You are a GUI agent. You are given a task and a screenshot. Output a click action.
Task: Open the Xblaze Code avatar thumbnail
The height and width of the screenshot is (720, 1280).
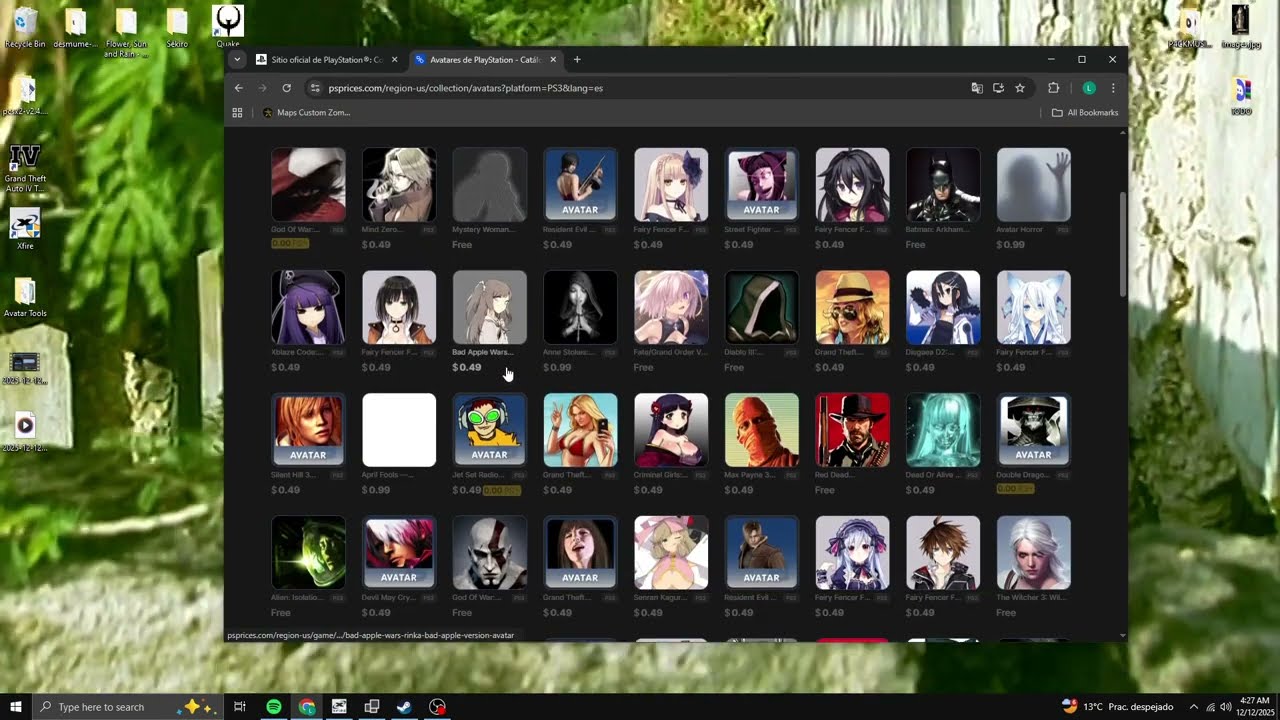[x=308, y=307]
